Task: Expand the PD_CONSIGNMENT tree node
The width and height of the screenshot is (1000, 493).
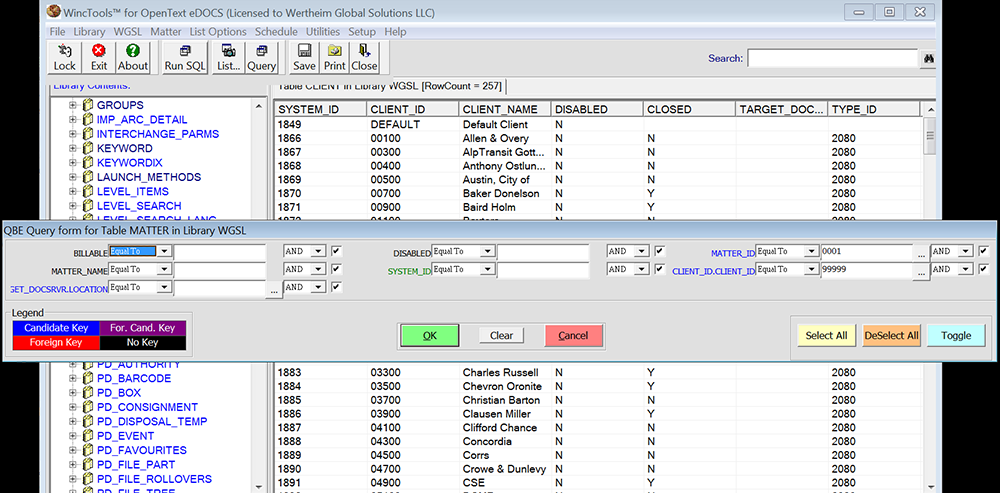Action: (73, 408)
